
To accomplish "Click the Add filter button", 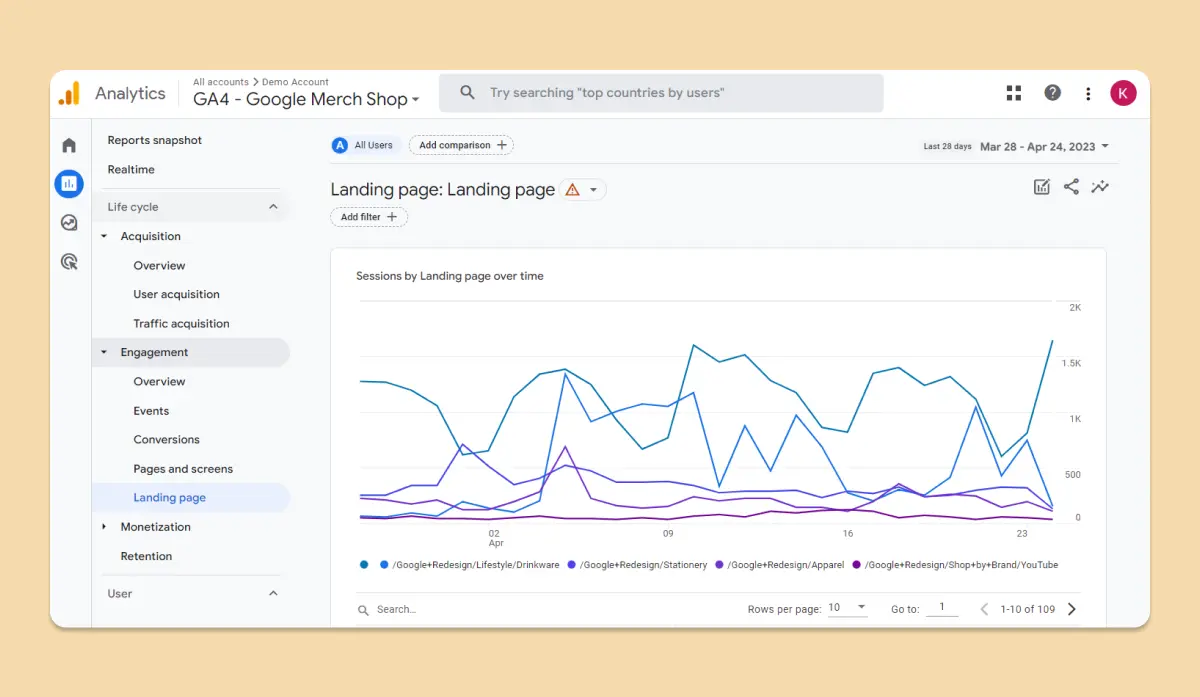I will tap(369, 217).
